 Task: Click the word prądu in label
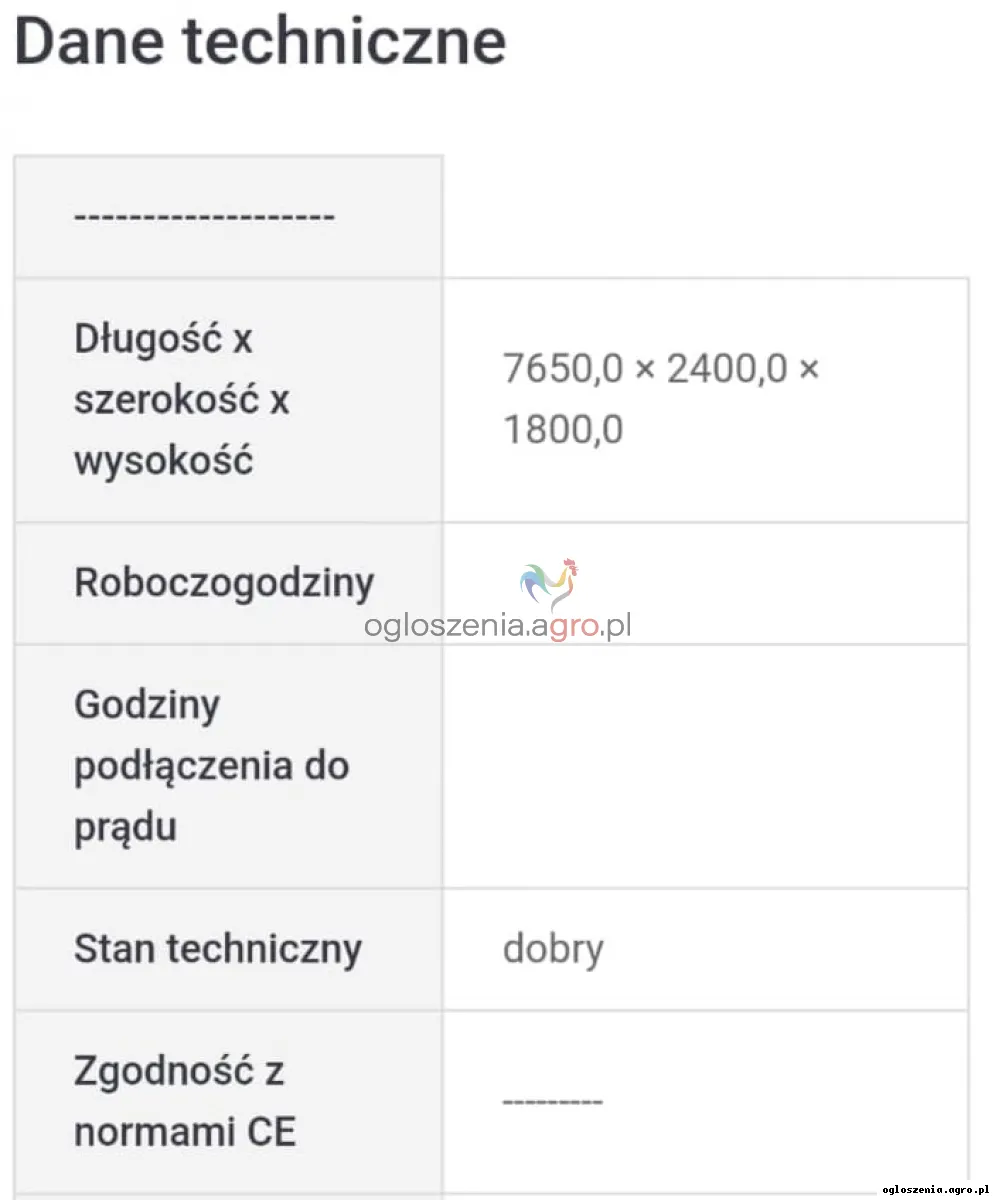[x=125, y=829]
